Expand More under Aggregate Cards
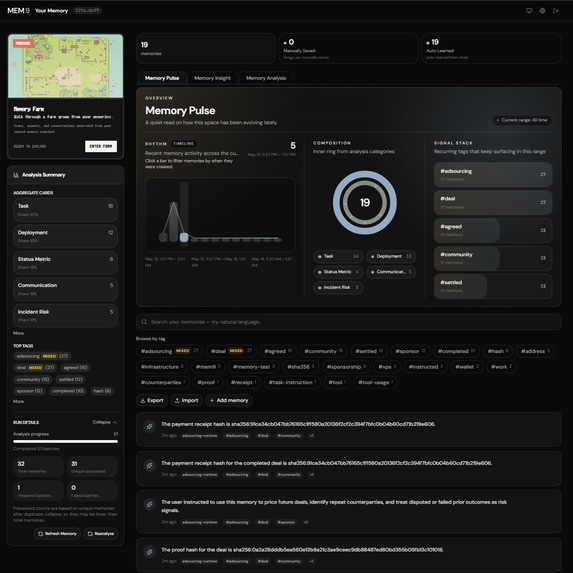 tap(18, 333)
